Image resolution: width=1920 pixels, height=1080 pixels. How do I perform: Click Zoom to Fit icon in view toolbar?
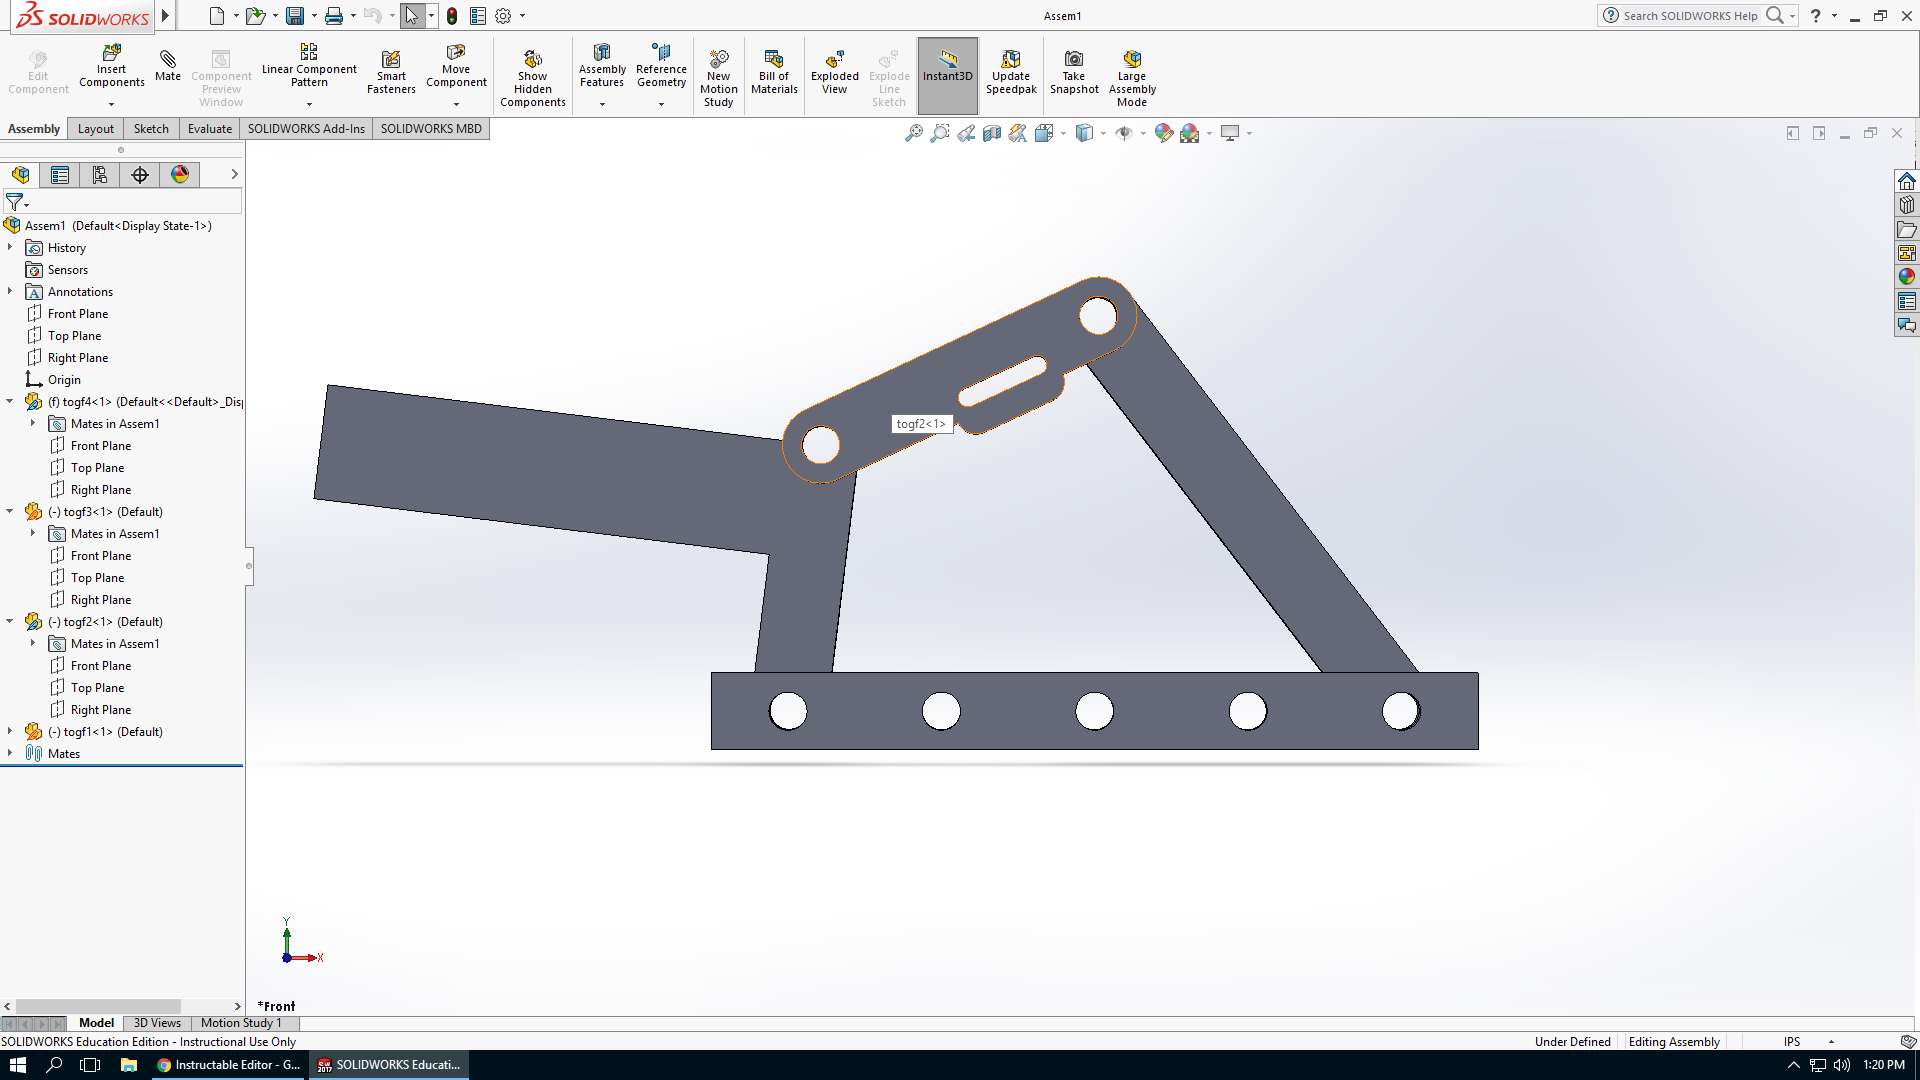tap(913, 133)
